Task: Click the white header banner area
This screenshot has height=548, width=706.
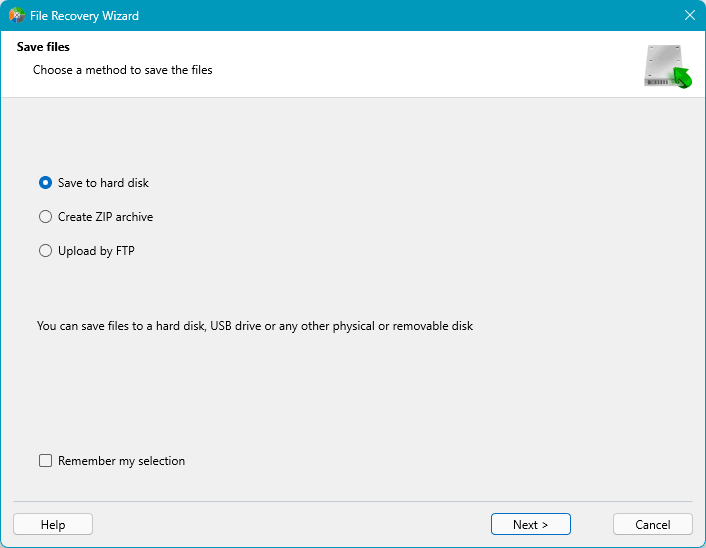Action: tap(400, 65)
